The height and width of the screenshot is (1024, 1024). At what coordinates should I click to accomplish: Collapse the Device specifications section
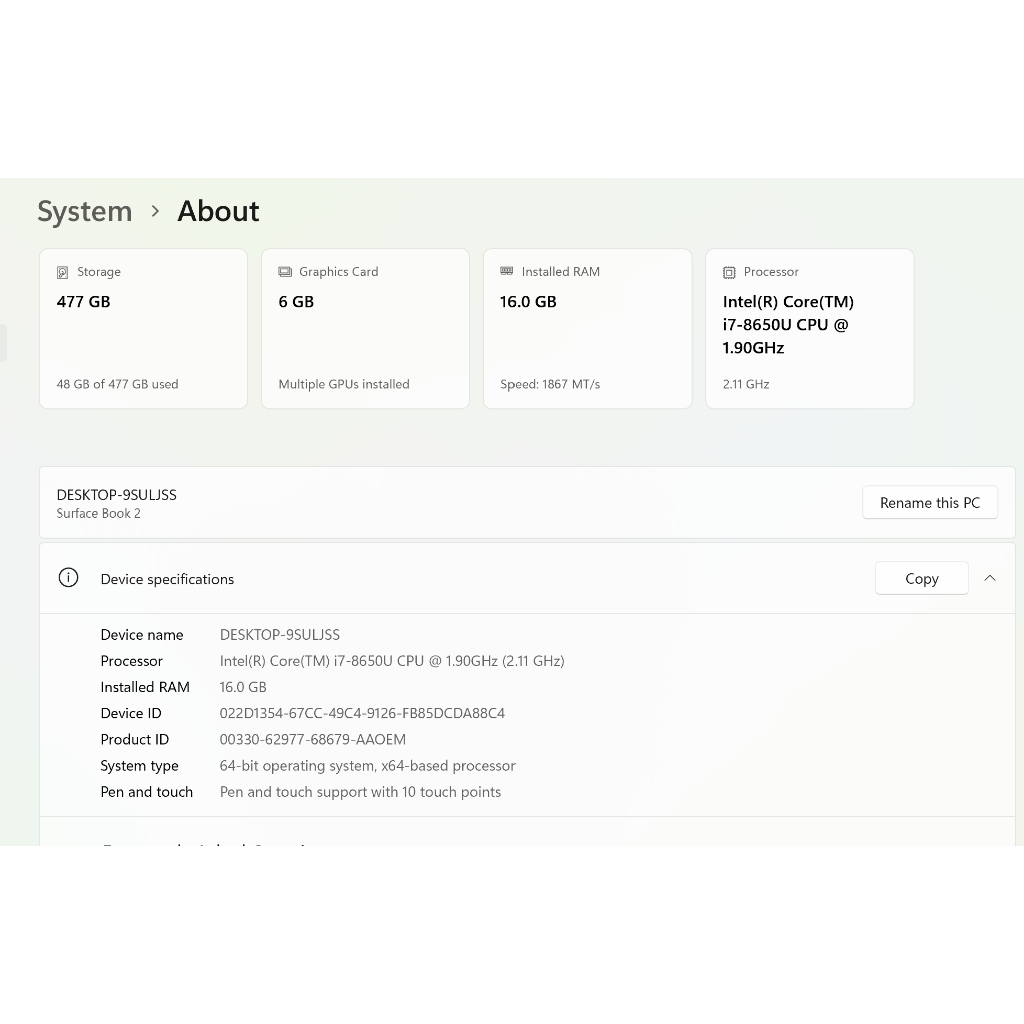pos(990,578)
